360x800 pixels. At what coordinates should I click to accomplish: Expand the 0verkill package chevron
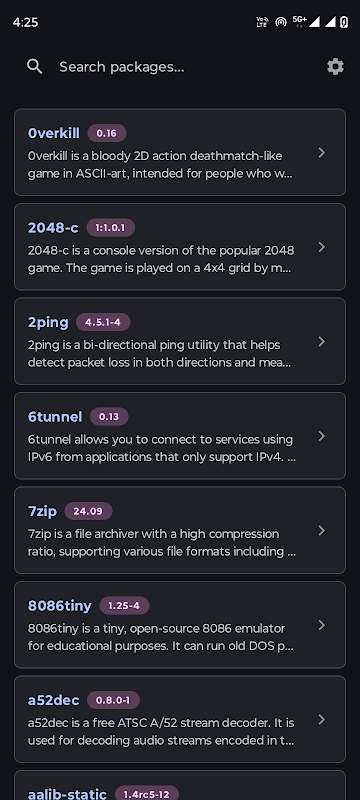[x=321, y=153]
